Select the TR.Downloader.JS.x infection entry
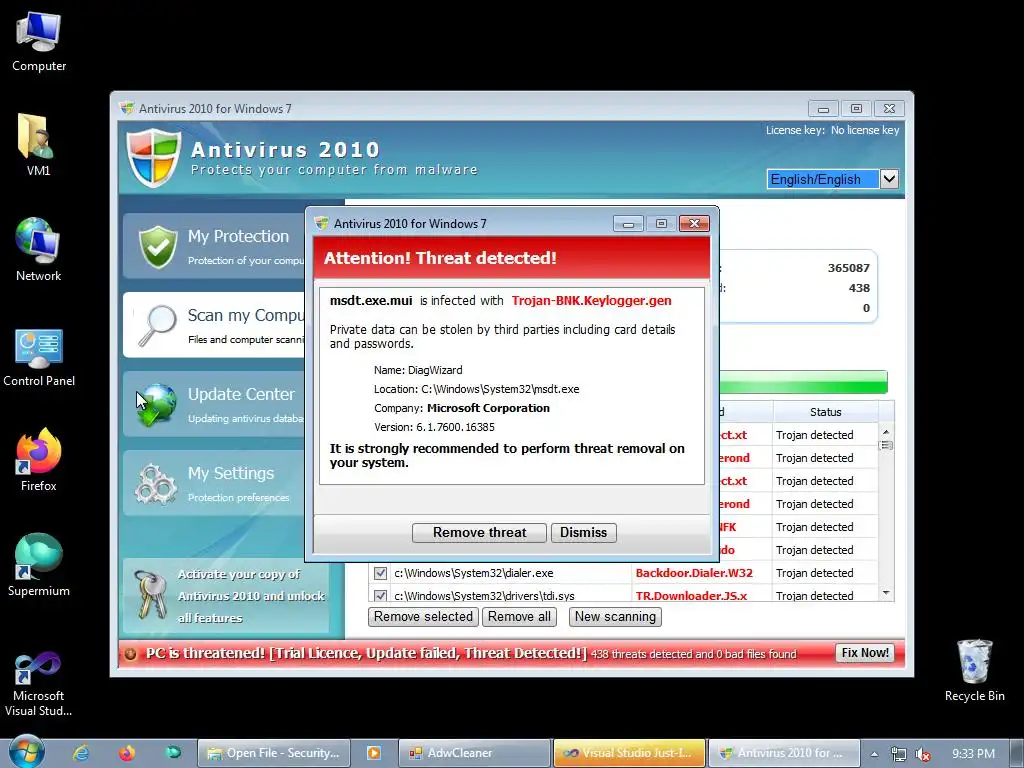1024x768 pixels. click(x=692, y=596)
